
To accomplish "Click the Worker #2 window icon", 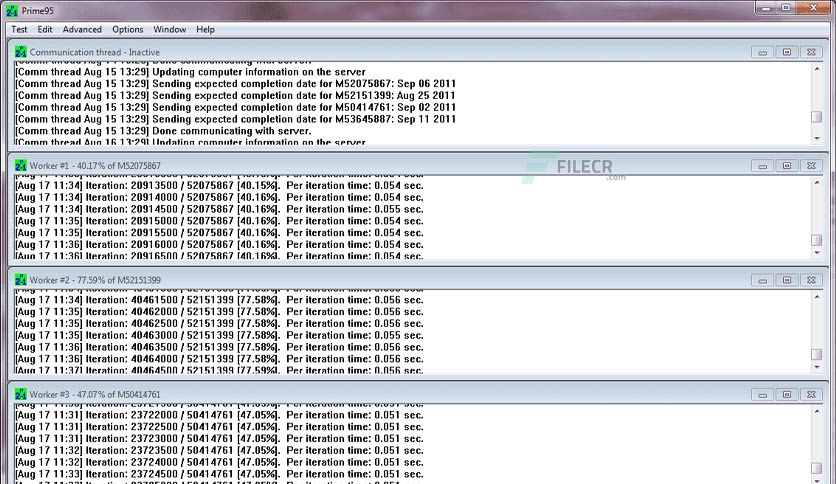I will 20,280.
